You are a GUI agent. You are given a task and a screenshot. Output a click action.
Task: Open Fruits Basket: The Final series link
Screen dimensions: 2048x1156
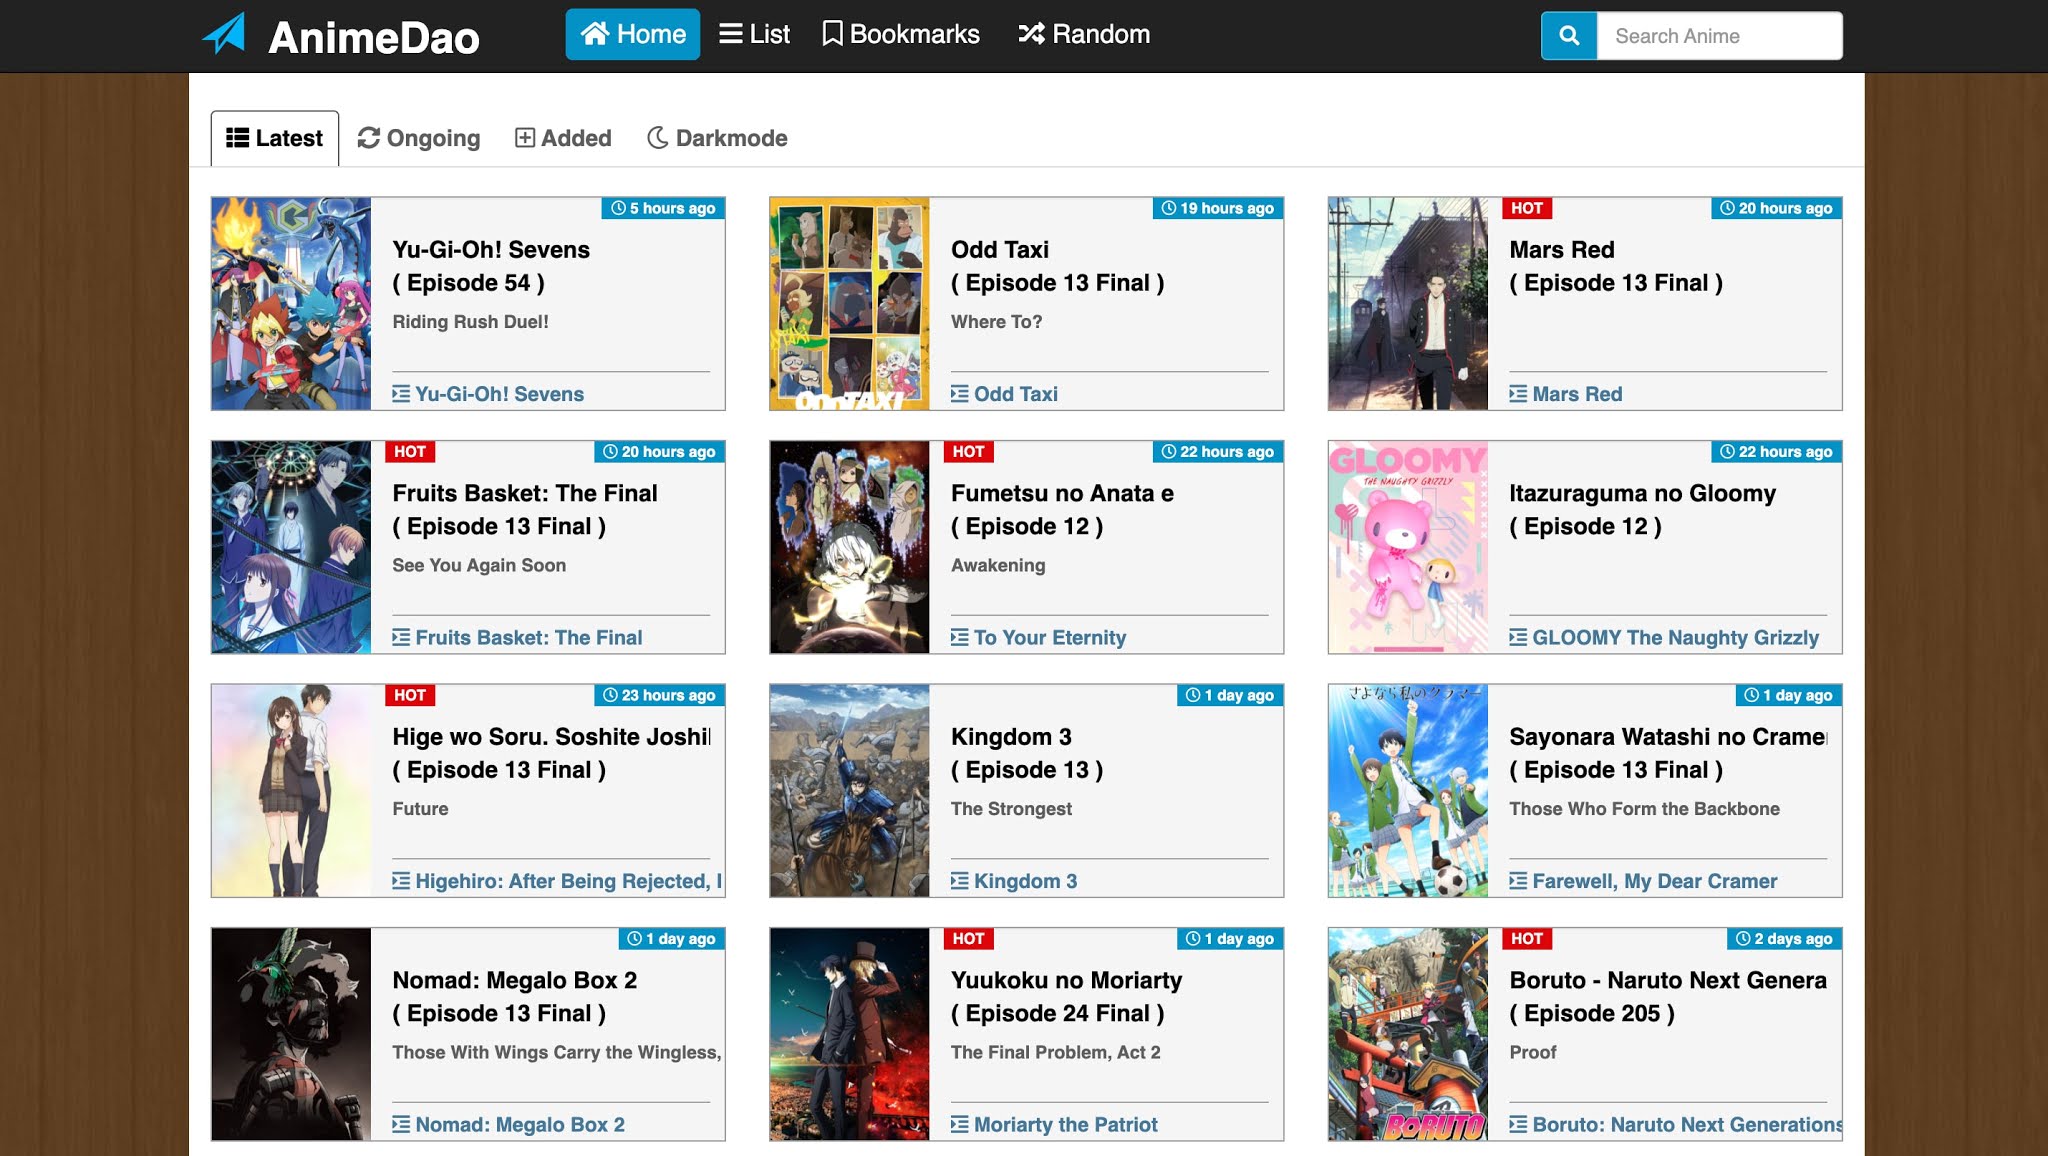tap(528, 637)
